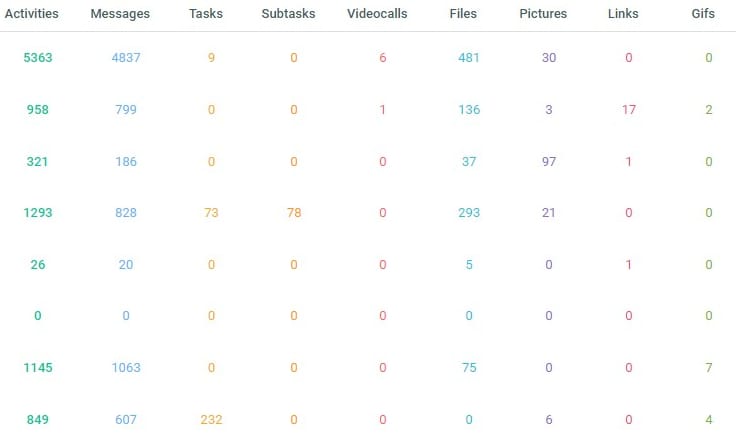
Task: Click the 78 subtasks value
Action: click(294, 213)
